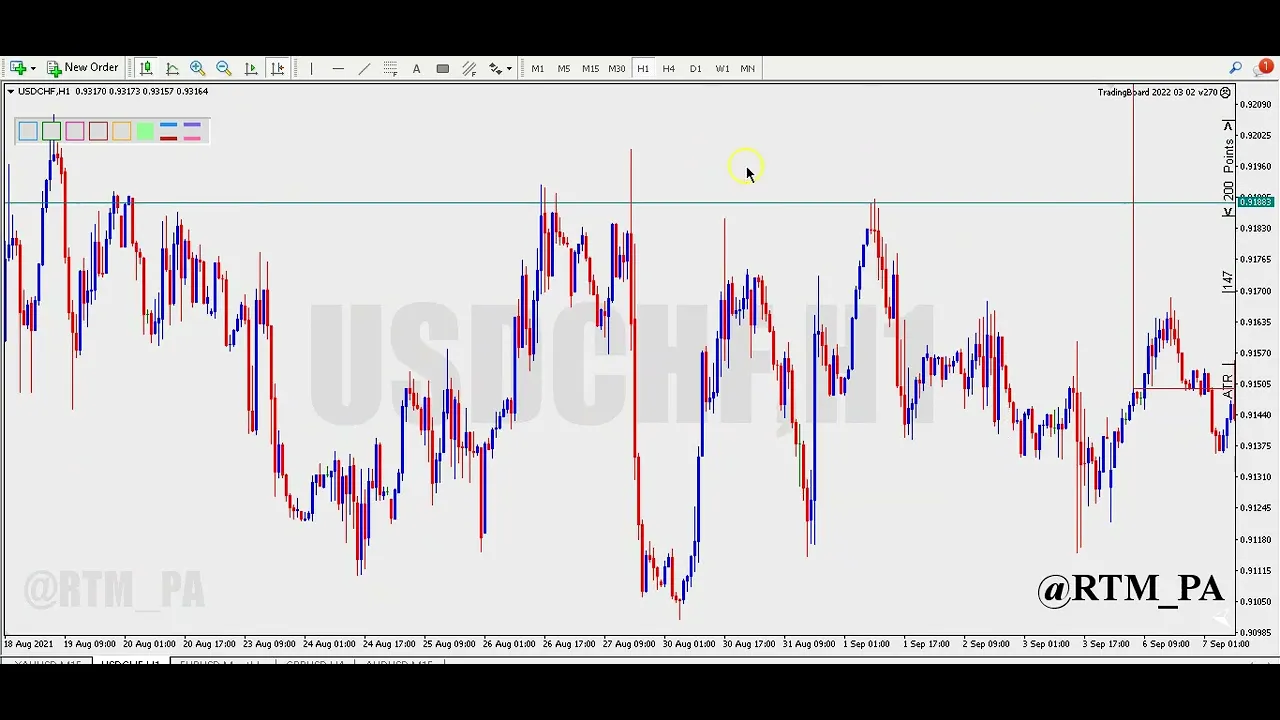Zoom out on the chart
This screenshot has width=1280, height=720.
tap(224, 68)
